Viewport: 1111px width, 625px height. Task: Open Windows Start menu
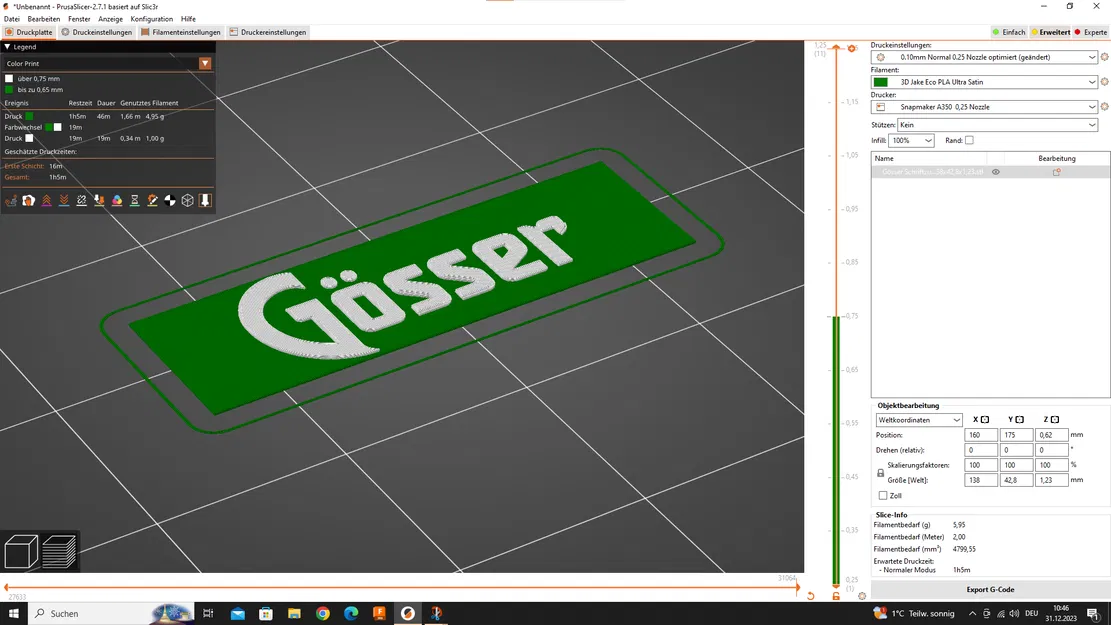pos(13,614)
